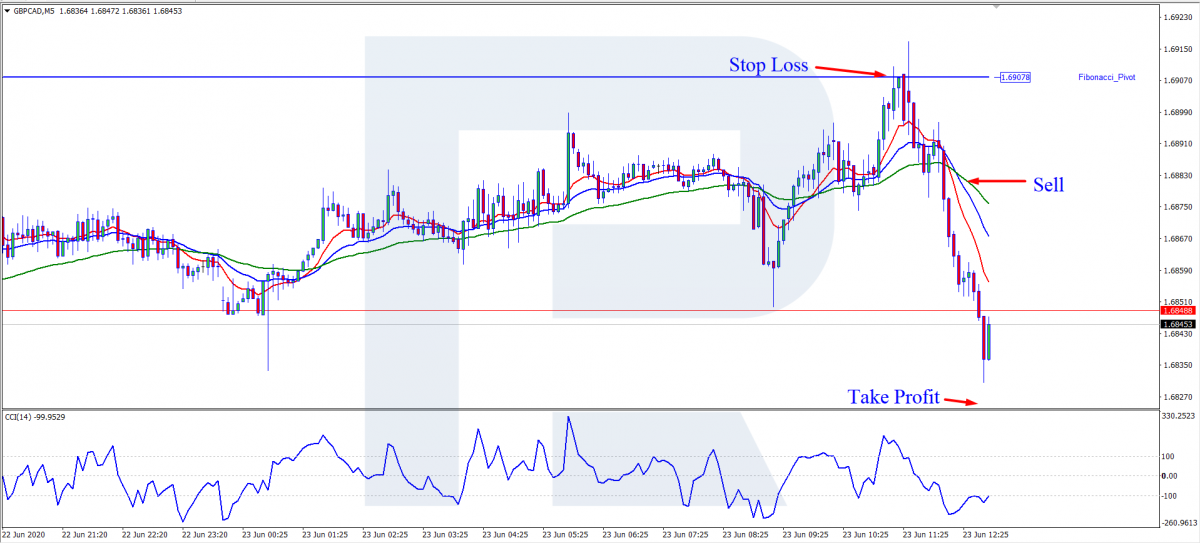Click the red 1.68488 price tag on scale
The image size is (1200, 543).
point(1178,311)
